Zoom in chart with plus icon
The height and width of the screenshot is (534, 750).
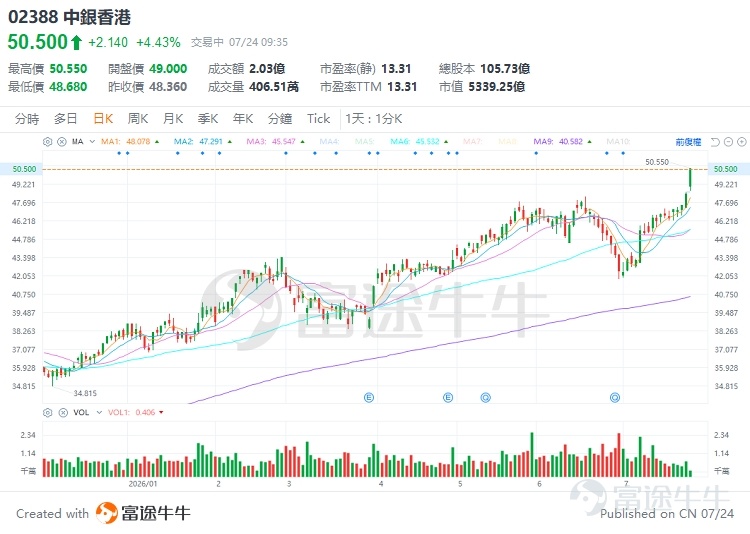click(x=742, y=142)
